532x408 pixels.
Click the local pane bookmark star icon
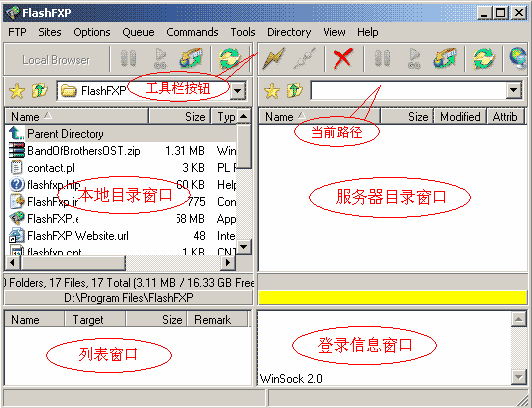[17, 91]
